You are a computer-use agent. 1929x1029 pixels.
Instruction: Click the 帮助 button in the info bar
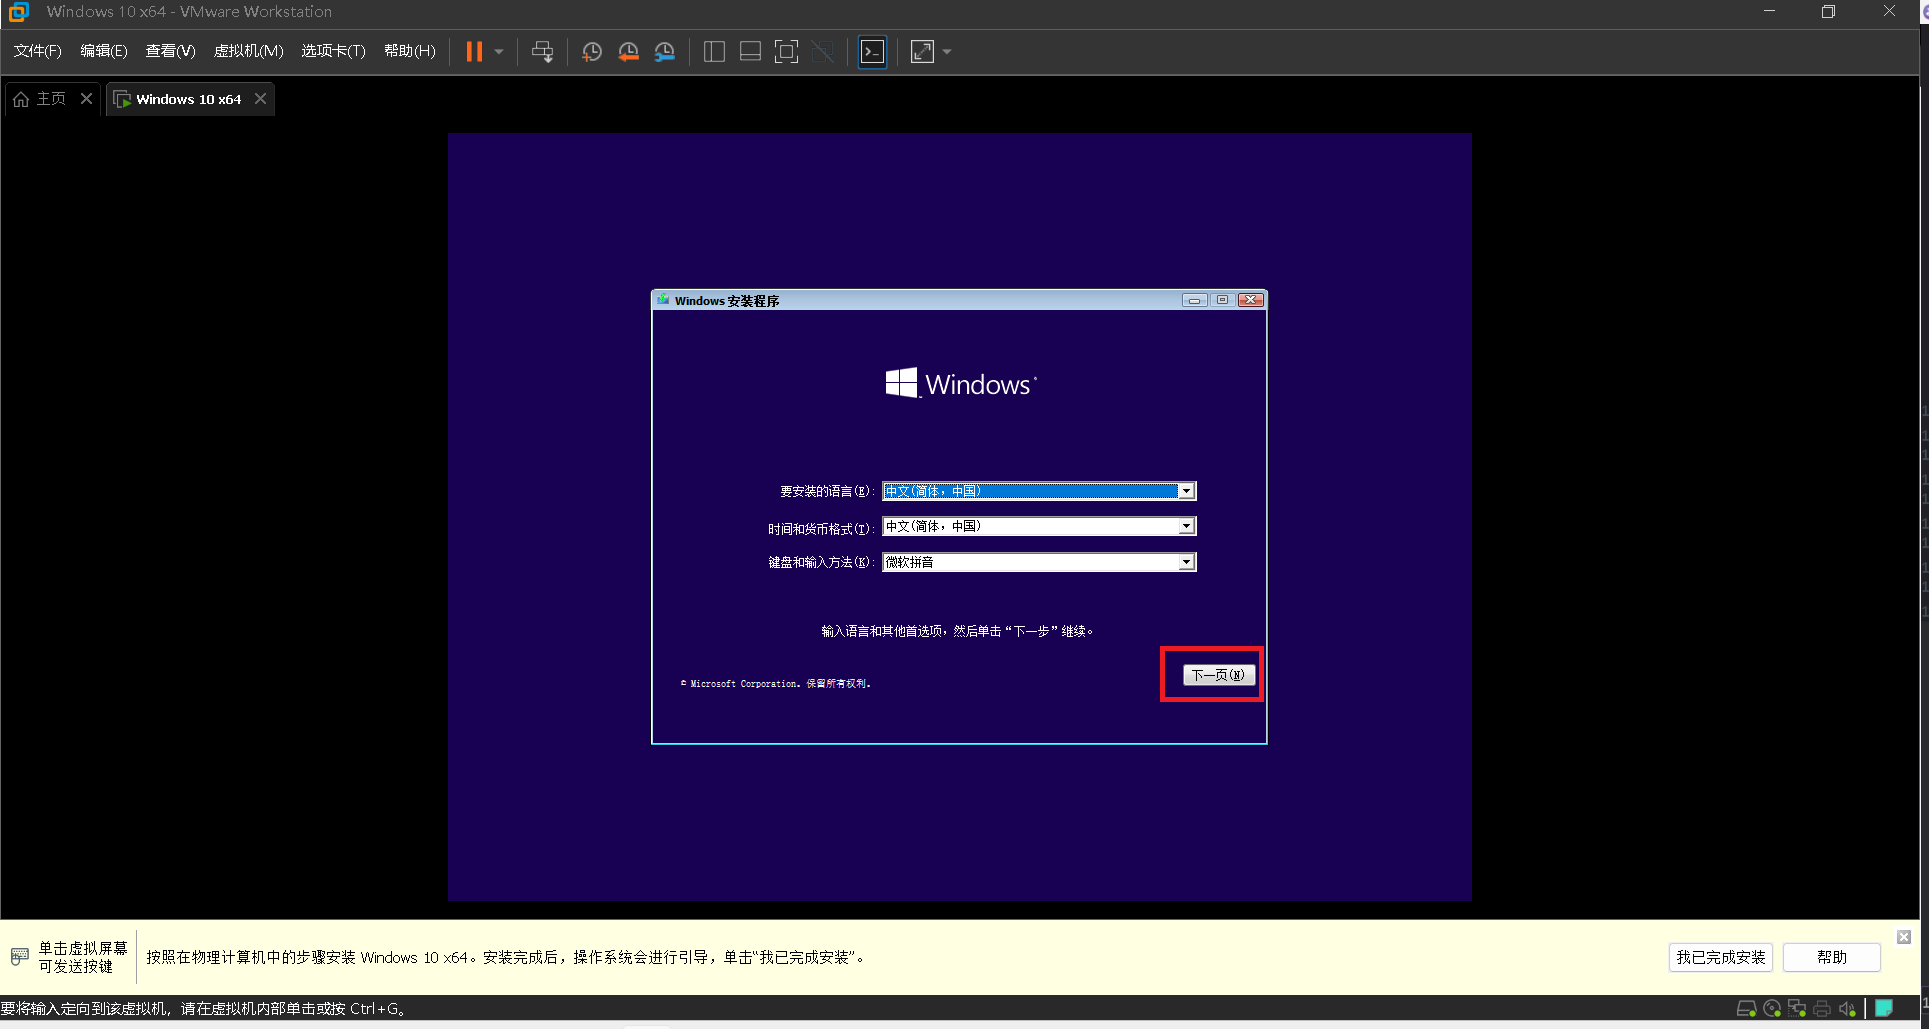(x=1831, y=957)
